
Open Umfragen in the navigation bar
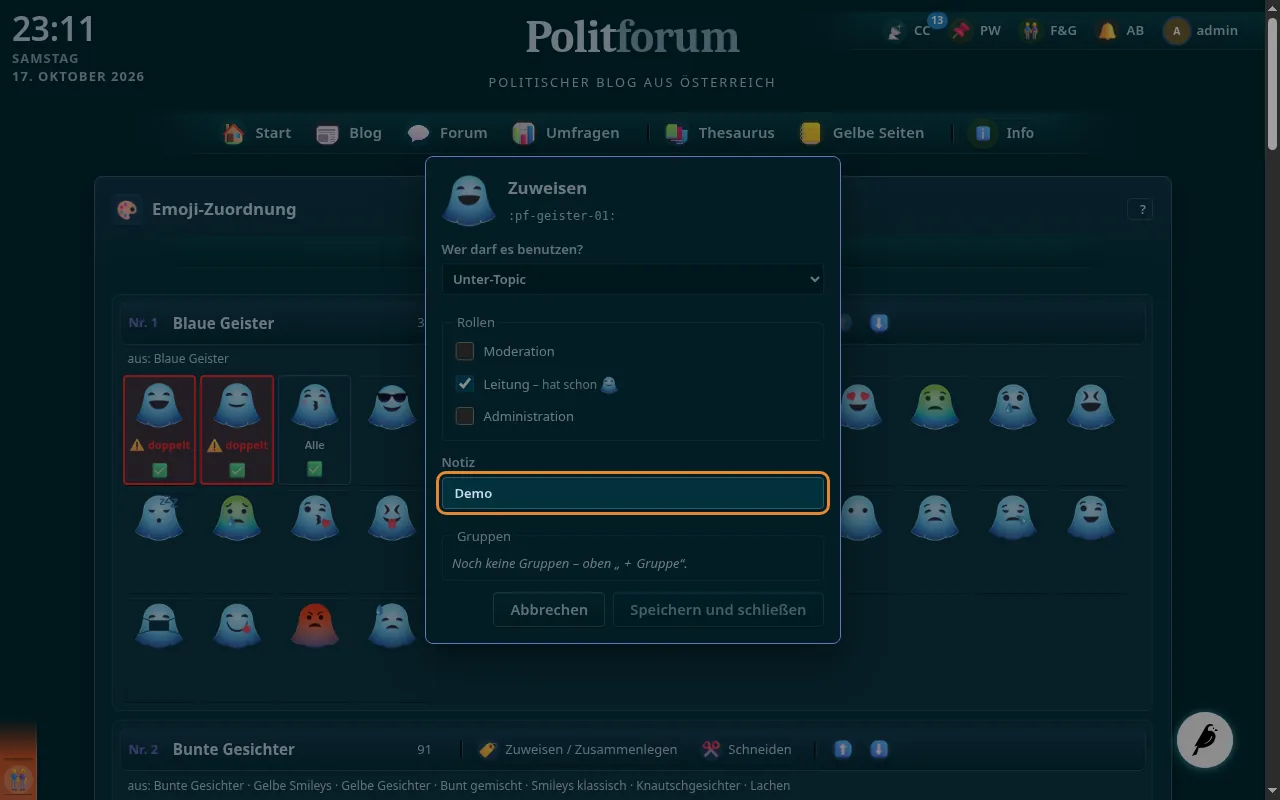[x=566, y=133]
